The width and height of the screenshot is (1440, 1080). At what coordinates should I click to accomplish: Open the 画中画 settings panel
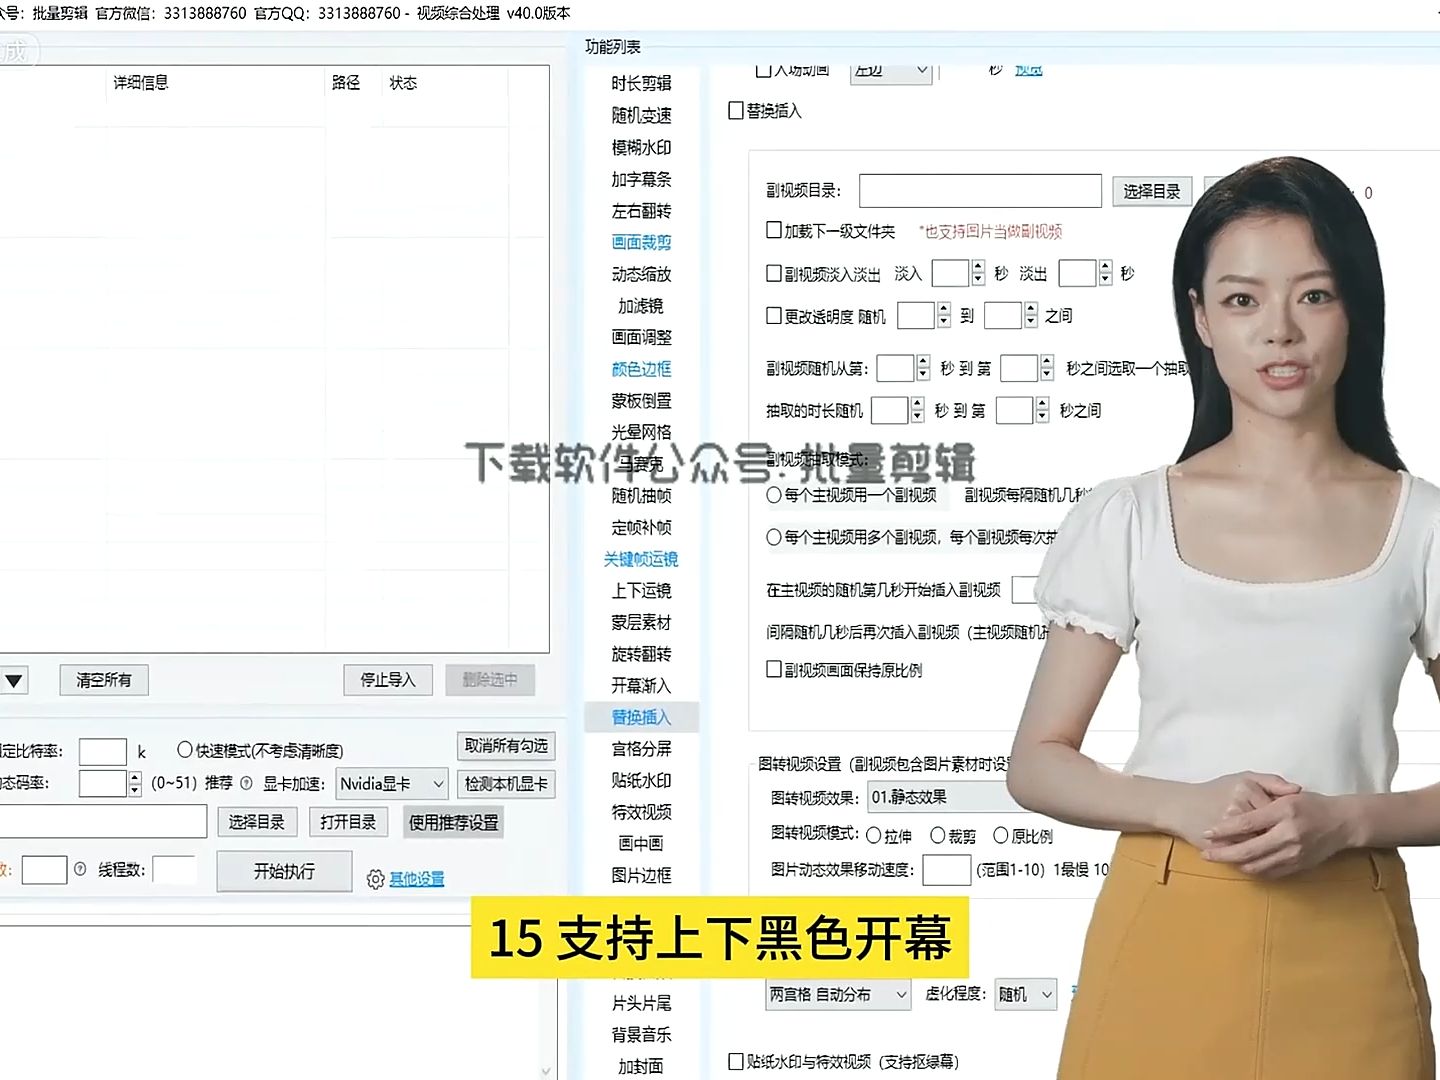[640, 843]
